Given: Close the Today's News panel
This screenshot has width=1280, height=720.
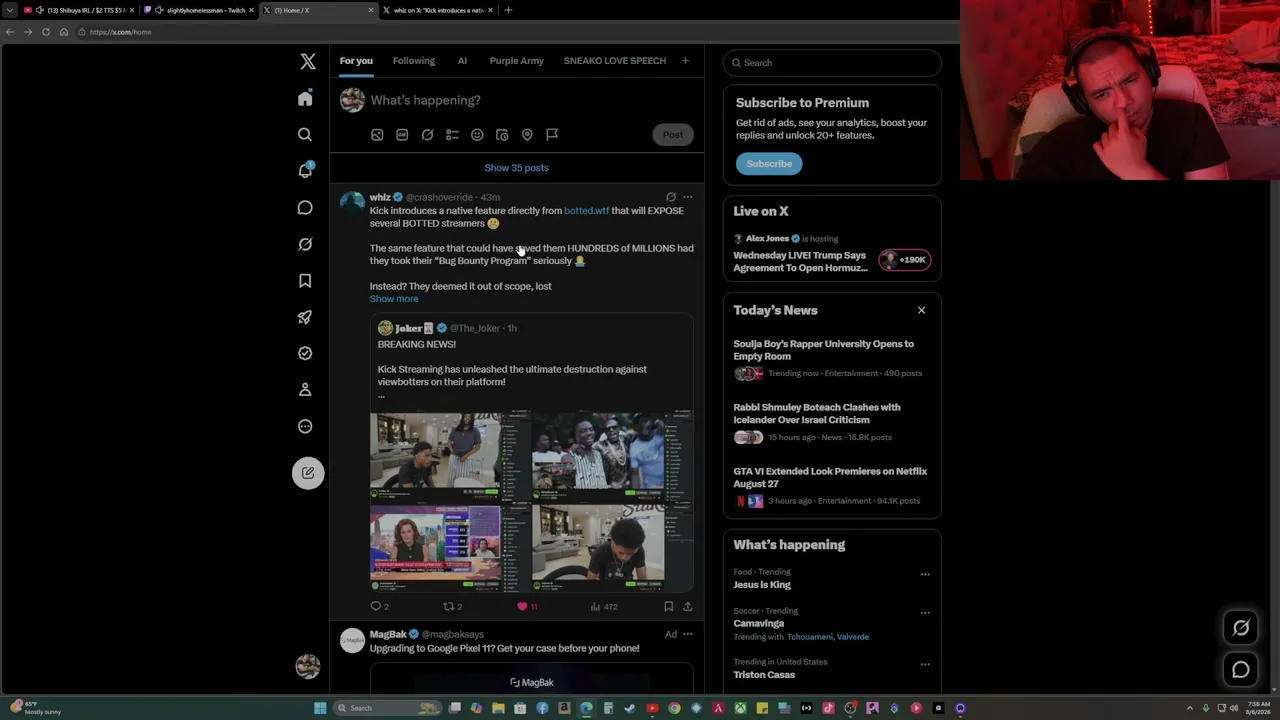Looking at the screenshot, I should (x=922, y=310).
